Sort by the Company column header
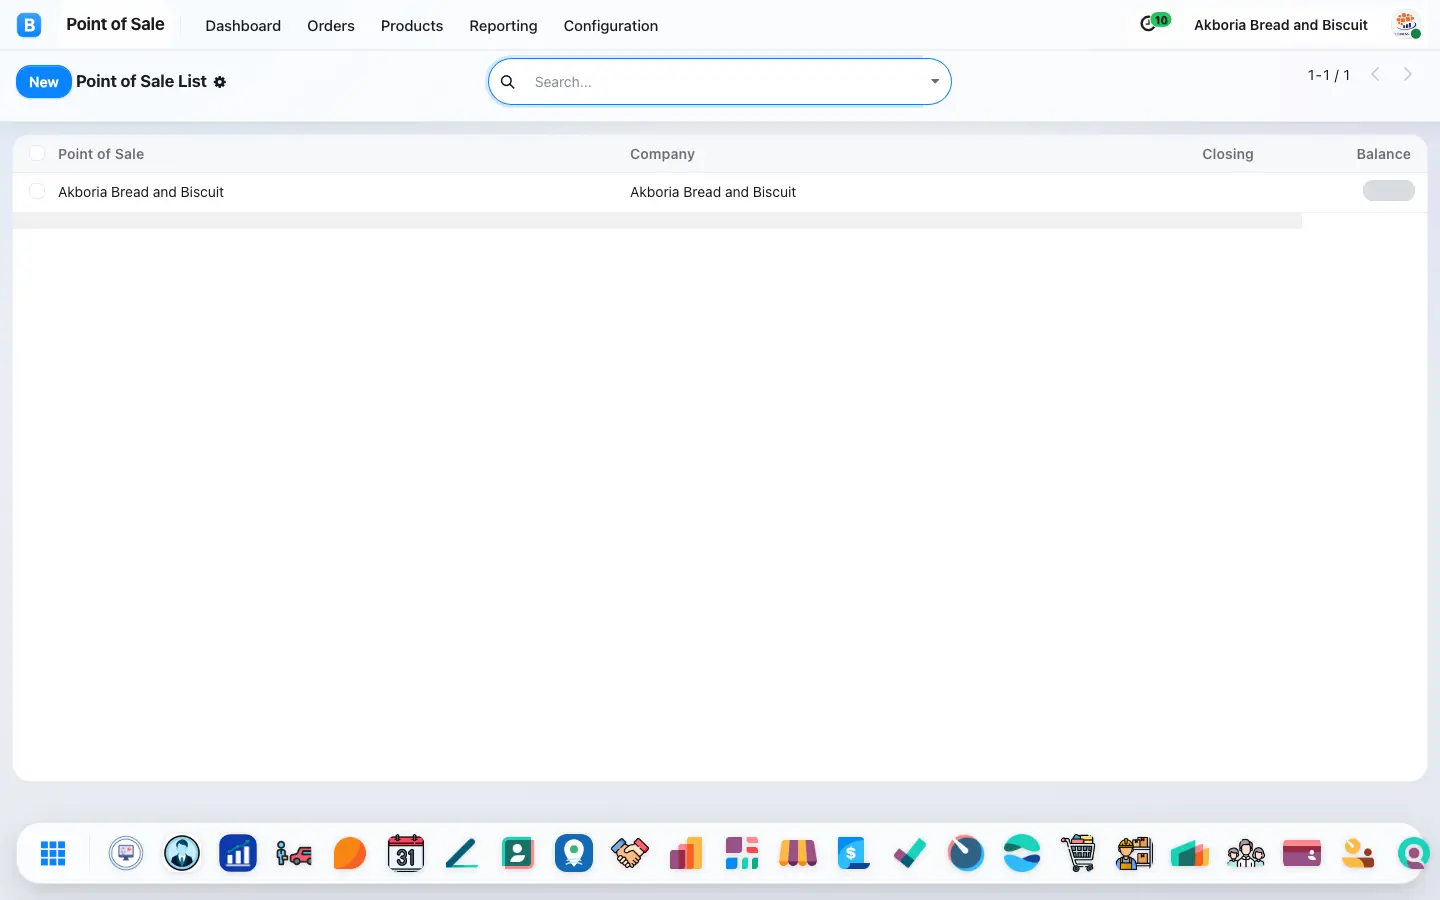 click(x=662, y=154)
